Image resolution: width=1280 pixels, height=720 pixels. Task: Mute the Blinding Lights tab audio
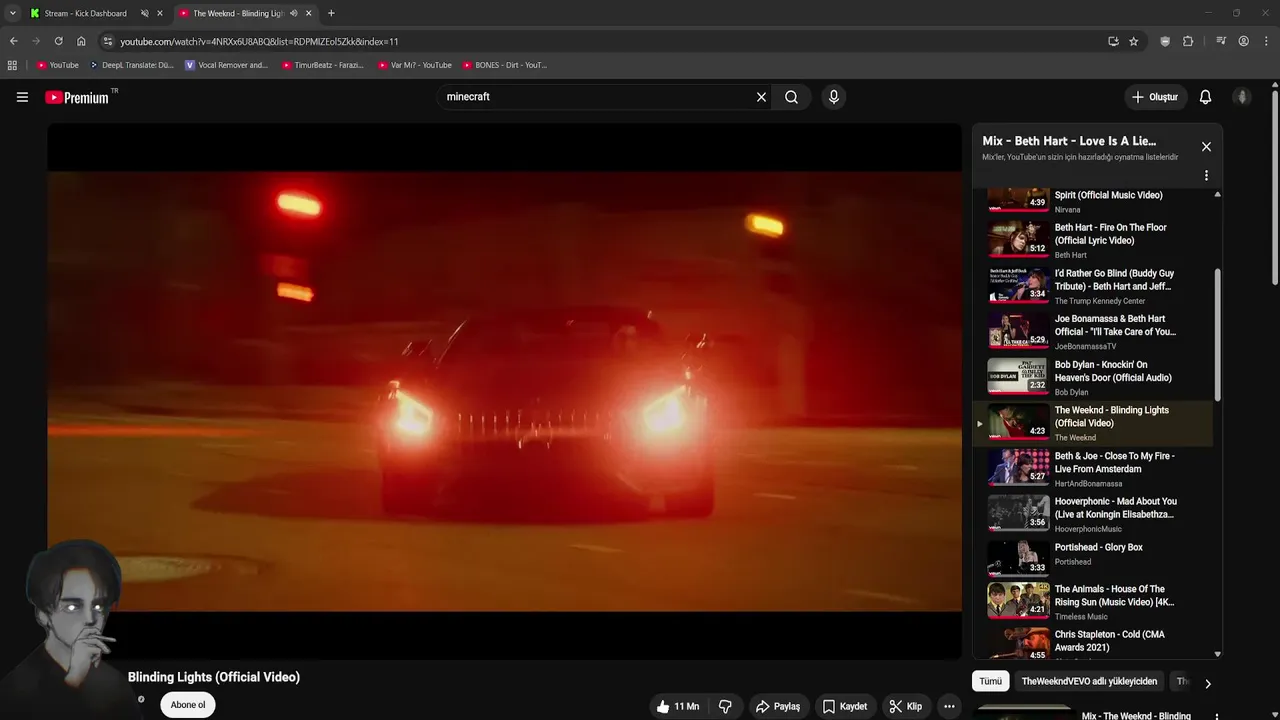pyautogui.click(x=293, y=13)
